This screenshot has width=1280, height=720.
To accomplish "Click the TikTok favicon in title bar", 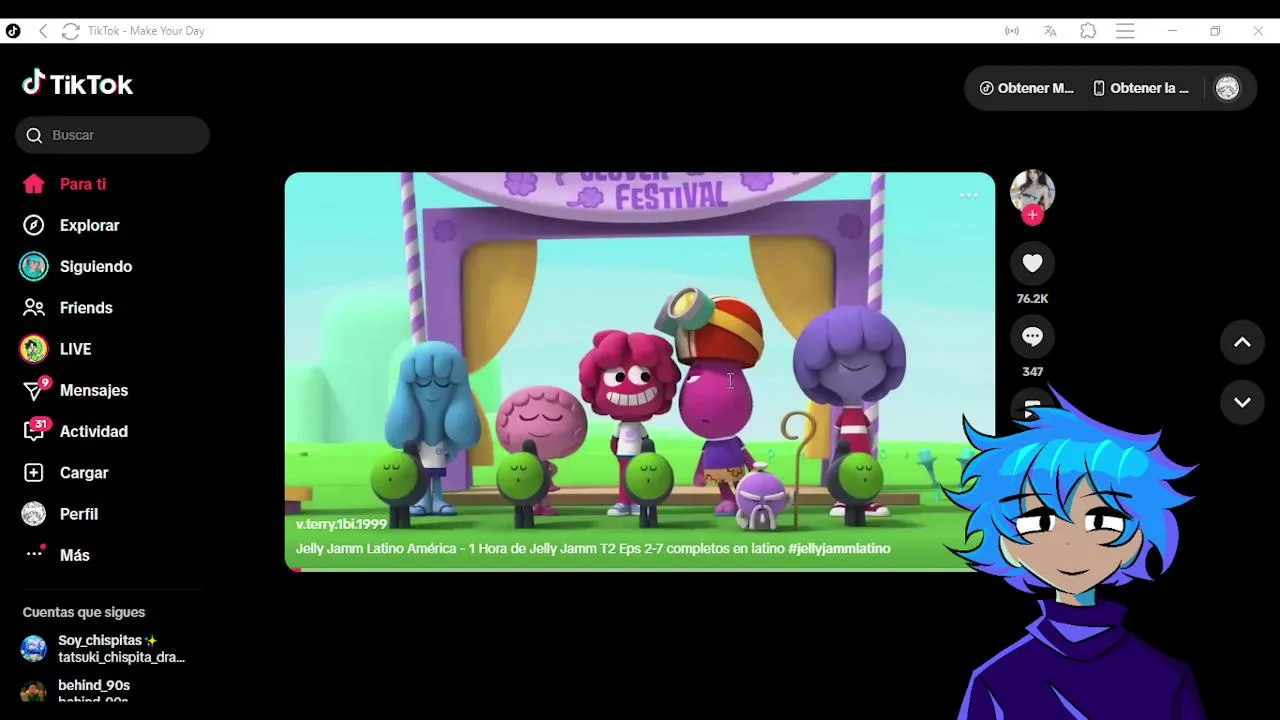I will tap(12, 31).
